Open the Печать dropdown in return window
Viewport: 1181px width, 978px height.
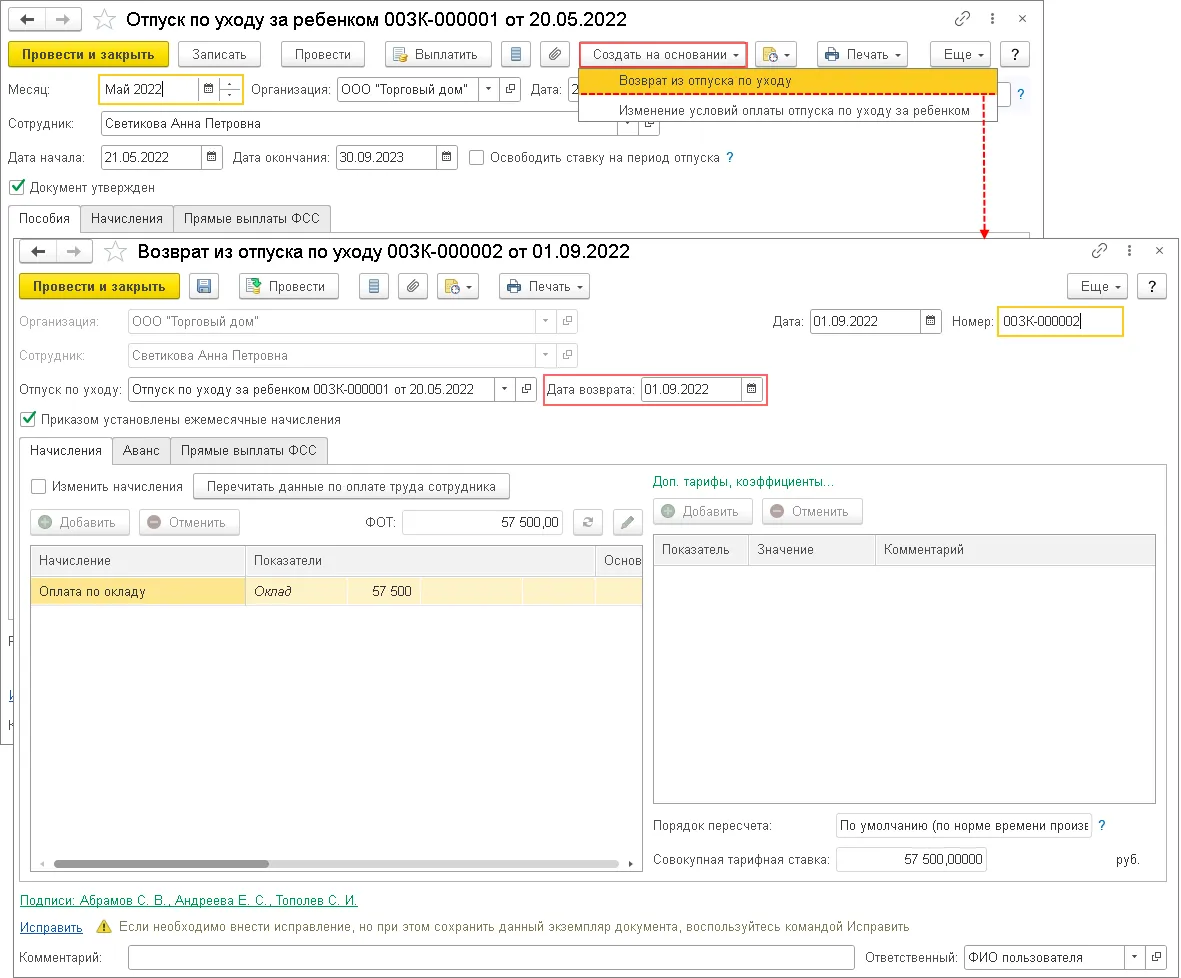tap(545, 286)
